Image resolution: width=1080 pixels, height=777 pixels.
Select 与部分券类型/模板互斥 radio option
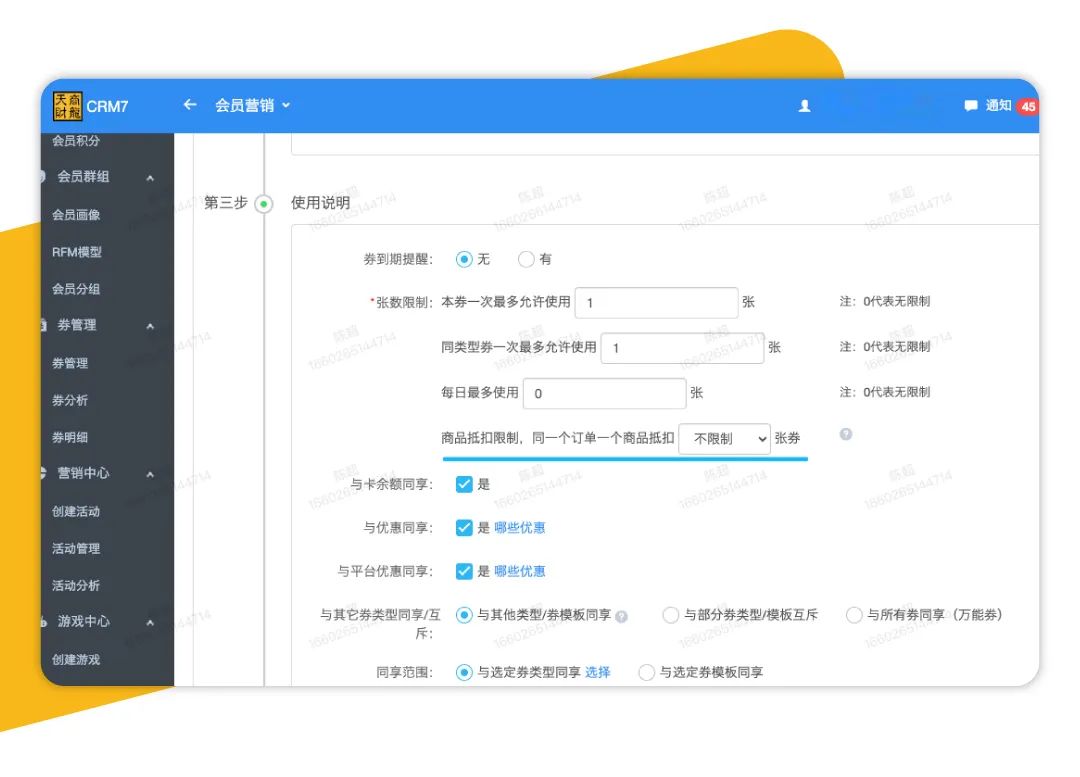click(670, 615)
